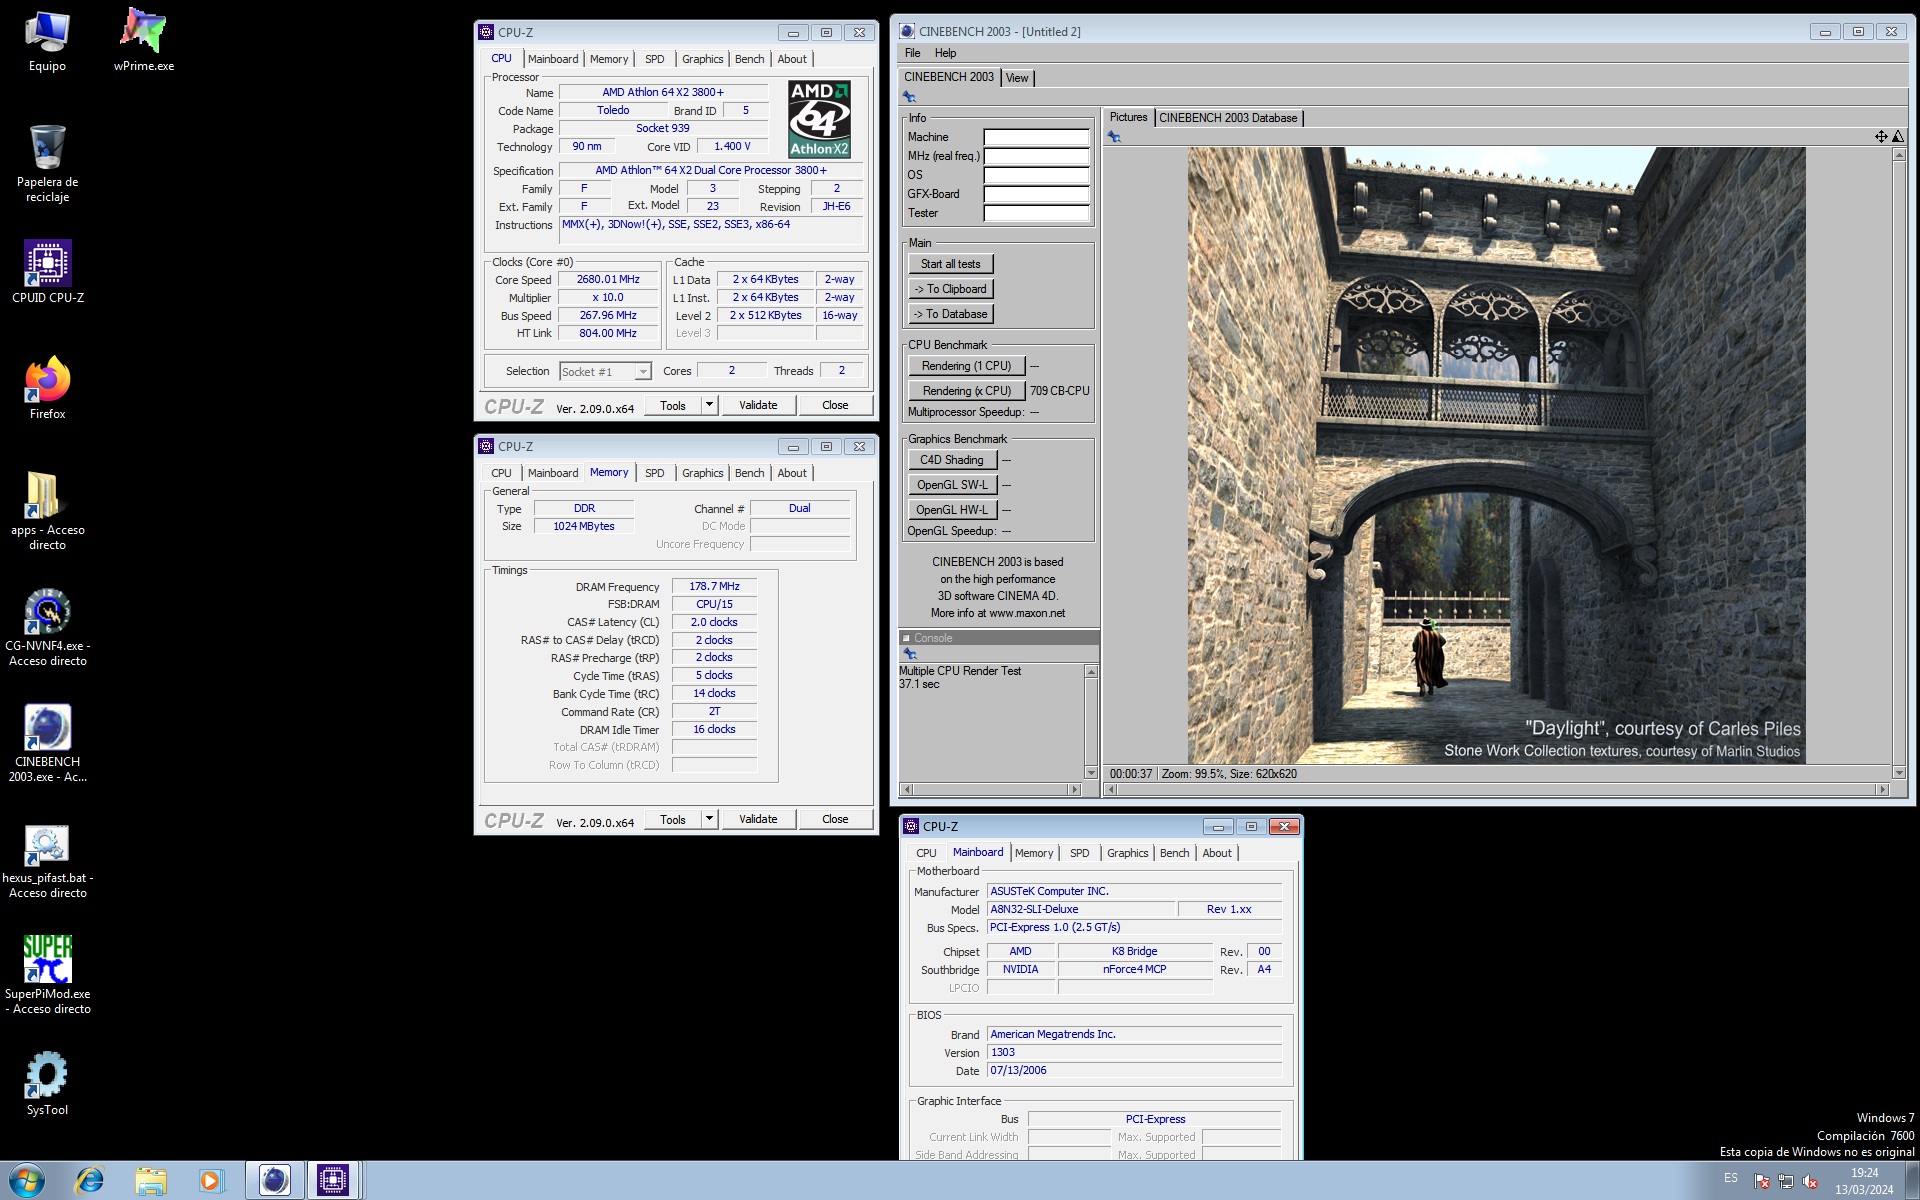The width and height of the screenshot is (1920, 1200).
Task: Click the rendered Daylight picture
Action: 1496,456
